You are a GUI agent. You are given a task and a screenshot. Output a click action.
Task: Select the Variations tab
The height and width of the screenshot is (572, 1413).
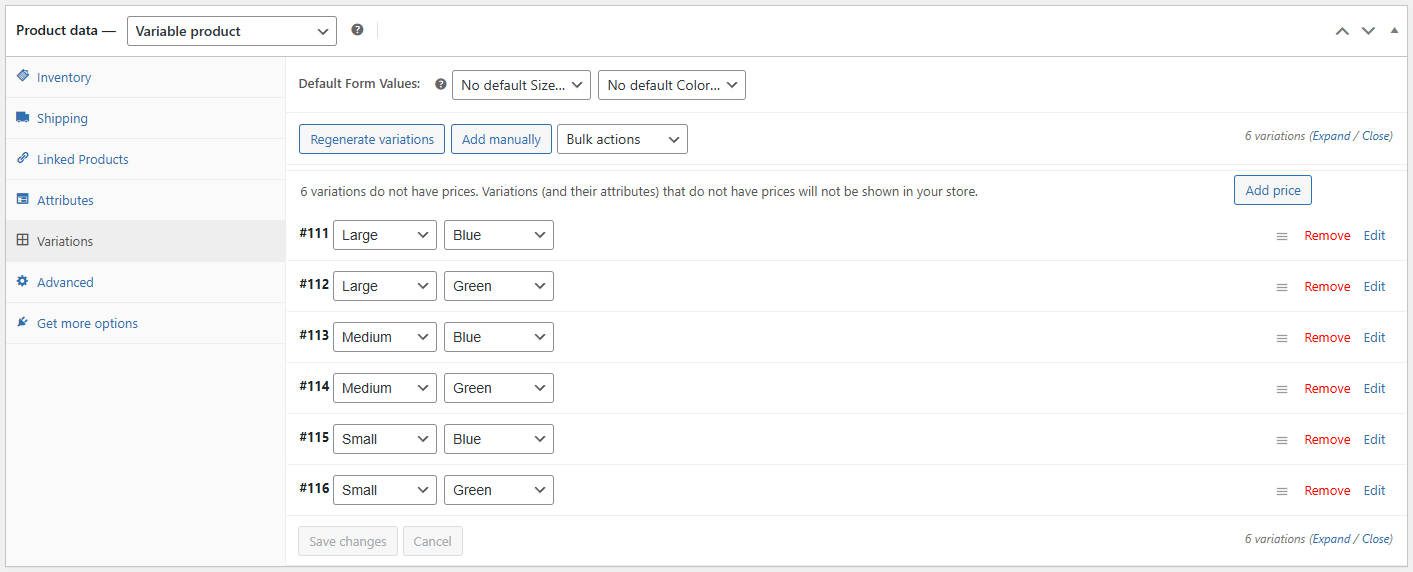click(x=145, y=241)
